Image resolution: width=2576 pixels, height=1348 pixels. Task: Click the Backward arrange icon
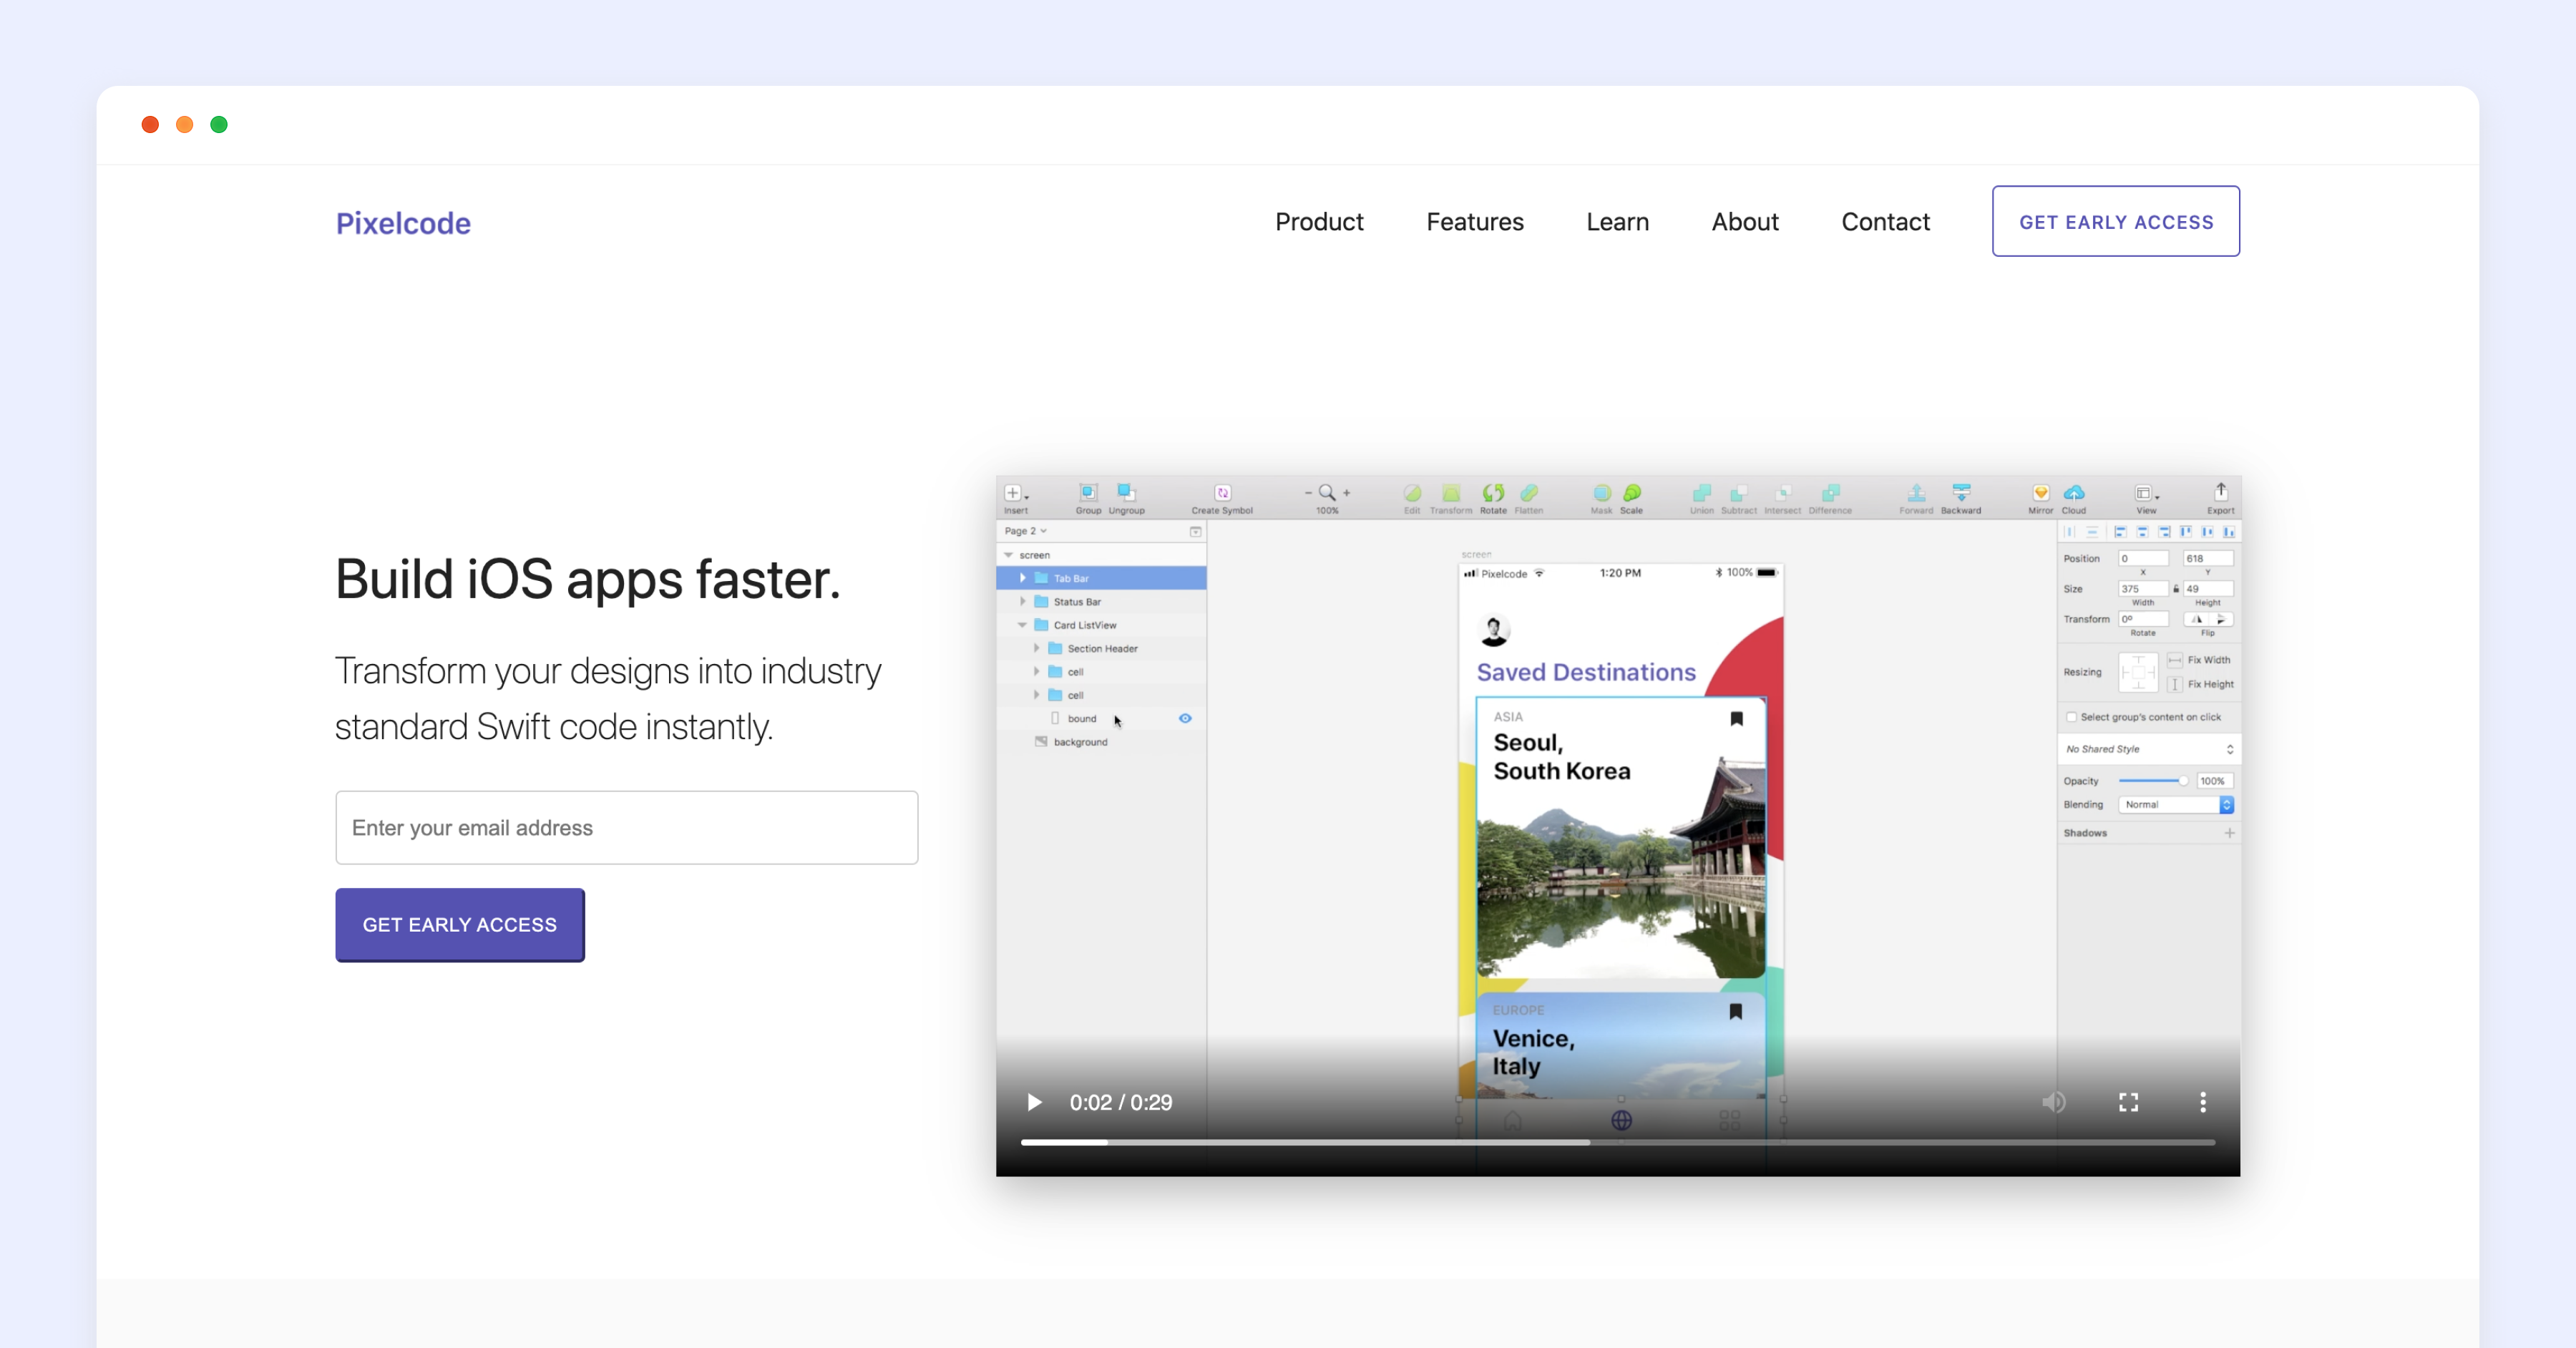pos(1961,493)
